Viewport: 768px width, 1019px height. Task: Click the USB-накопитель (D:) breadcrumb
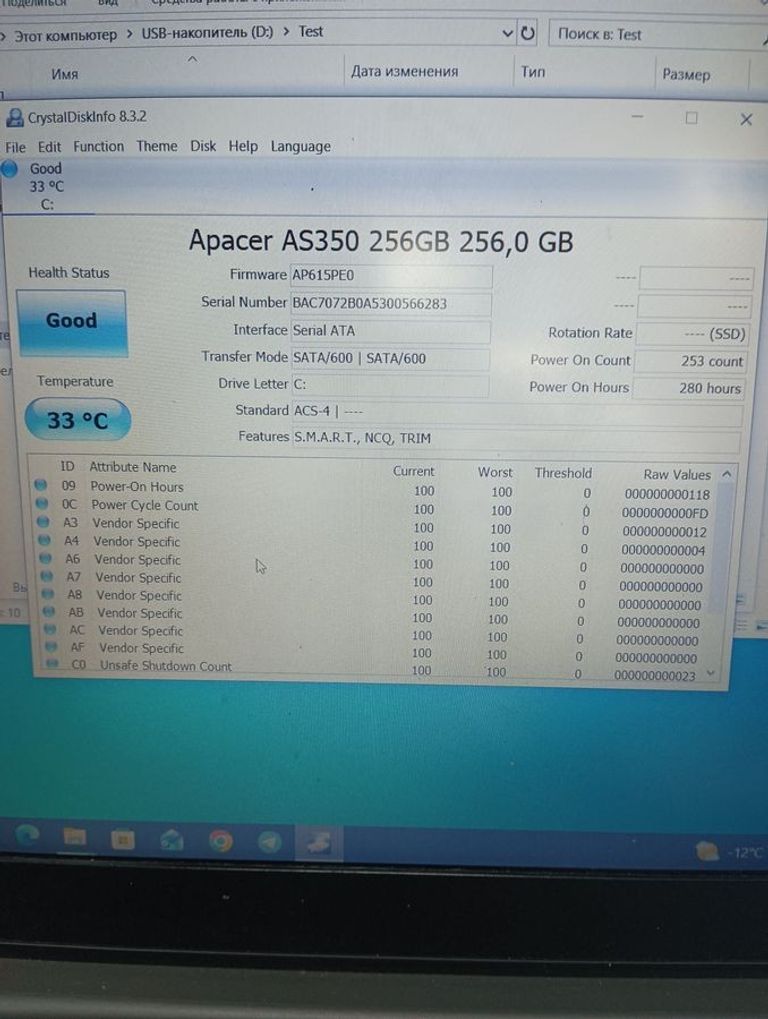click(207, 32)
